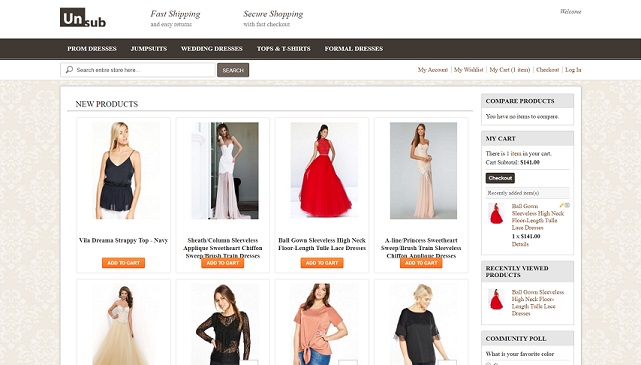
Task: Click red dress thumbnail in My Cart
Action: coord(496,213)
